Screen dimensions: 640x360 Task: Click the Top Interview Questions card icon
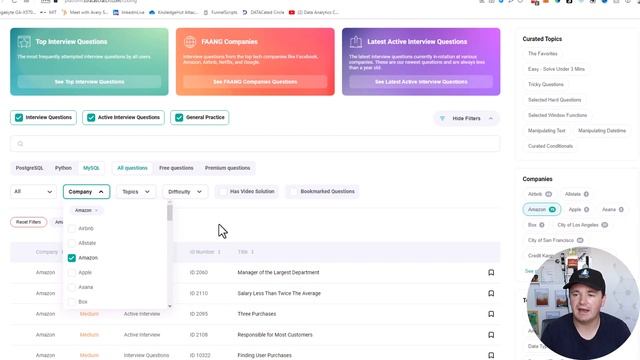(24, 42)
